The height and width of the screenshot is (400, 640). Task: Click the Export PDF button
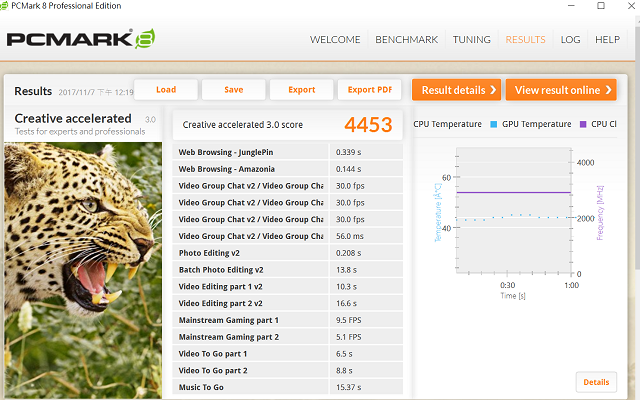click(x=369, y=89)
